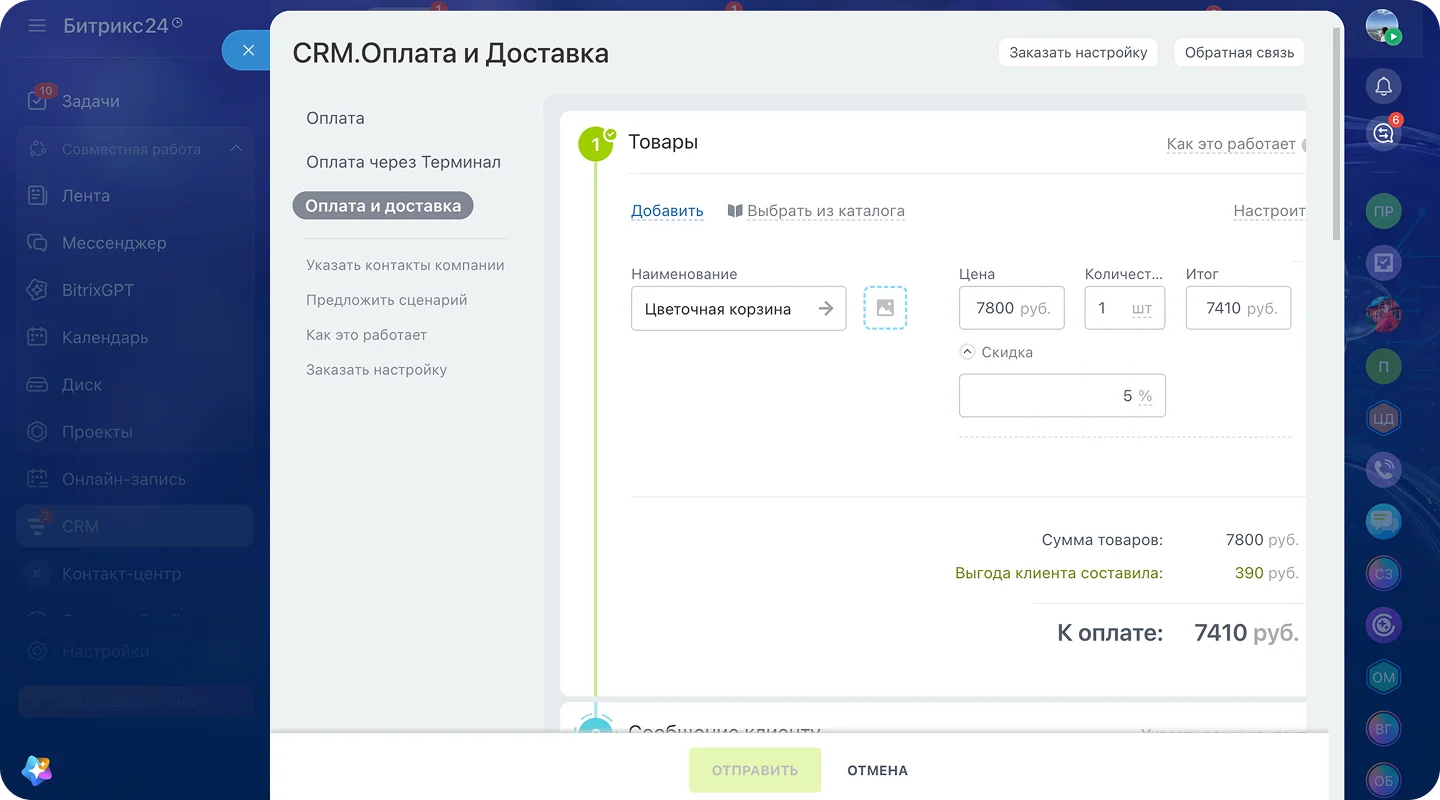Click the arrow inside the Цветочная корзина field

[826, 308]
